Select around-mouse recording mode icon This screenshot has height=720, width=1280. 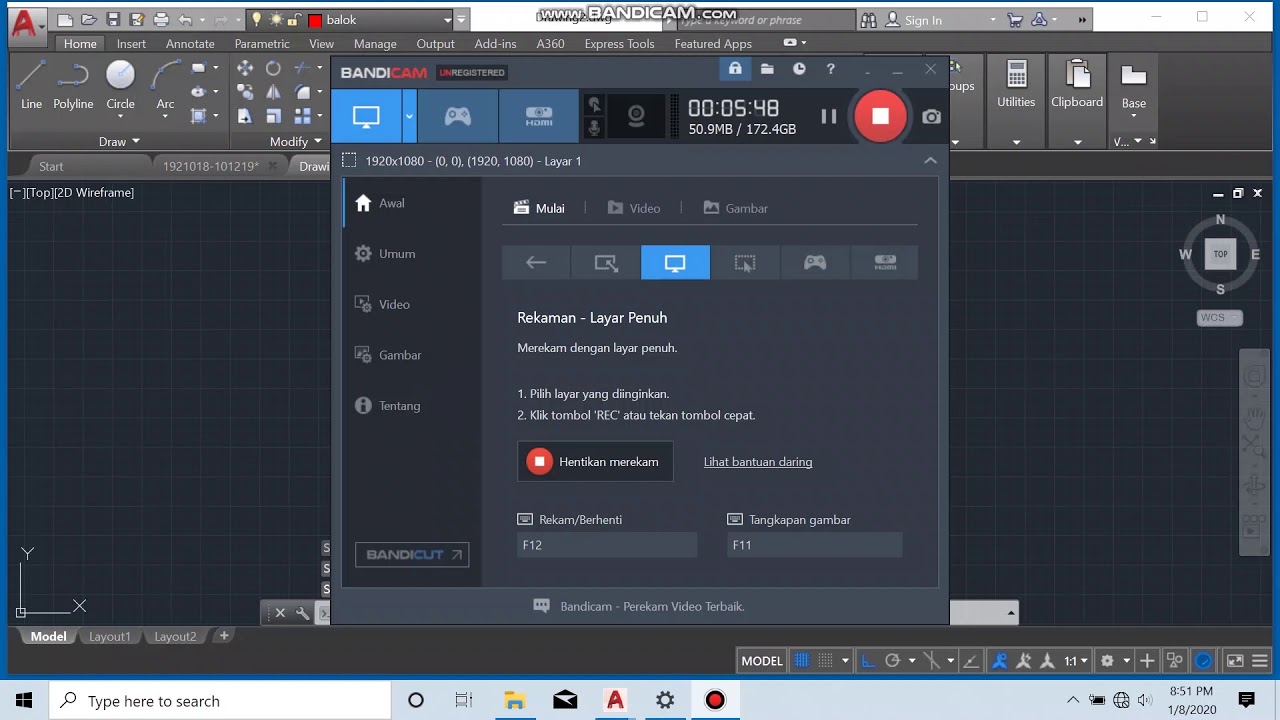[745, 263]
